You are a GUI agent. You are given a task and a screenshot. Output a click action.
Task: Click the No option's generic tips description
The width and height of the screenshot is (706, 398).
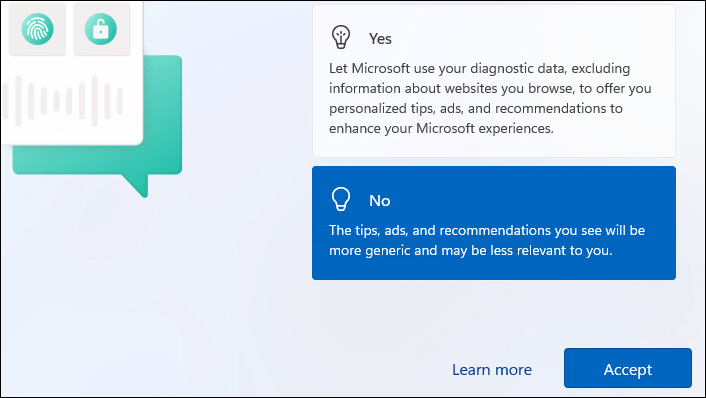click(x=487, y=240)
